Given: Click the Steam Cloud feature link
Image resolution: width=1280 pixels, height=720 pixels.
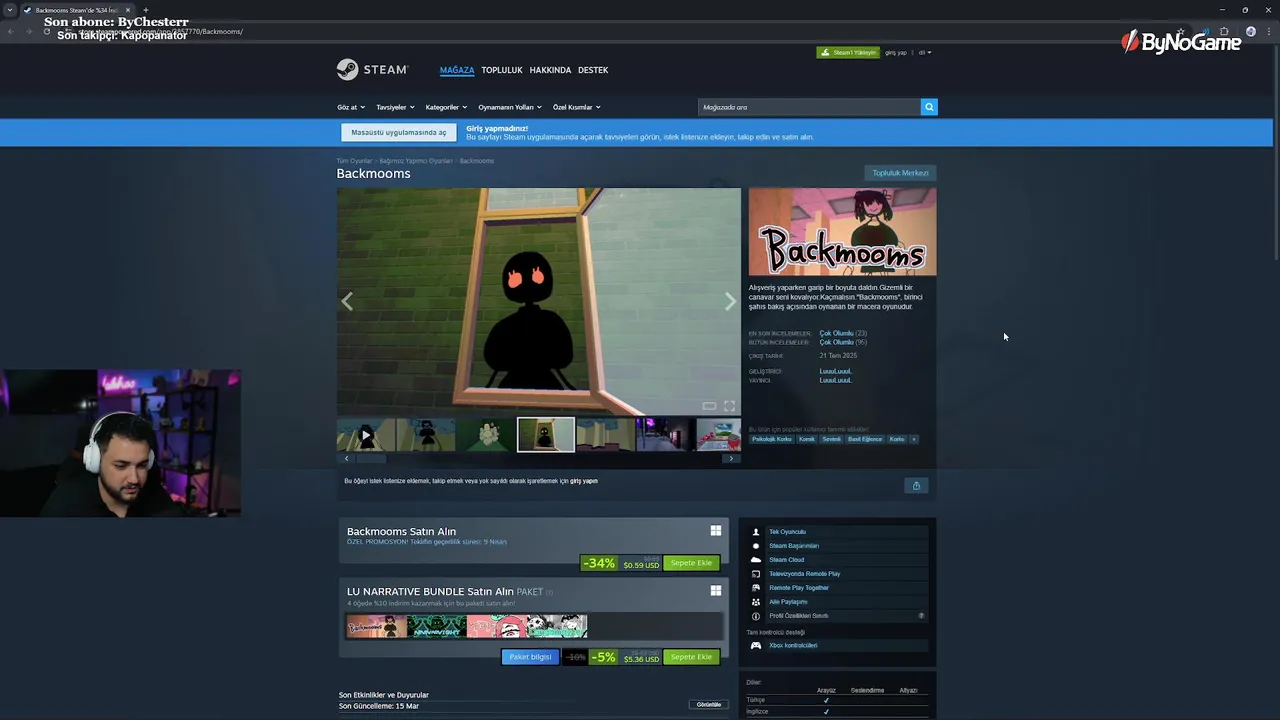Looking at the screenshot, I should pos(786,560).
